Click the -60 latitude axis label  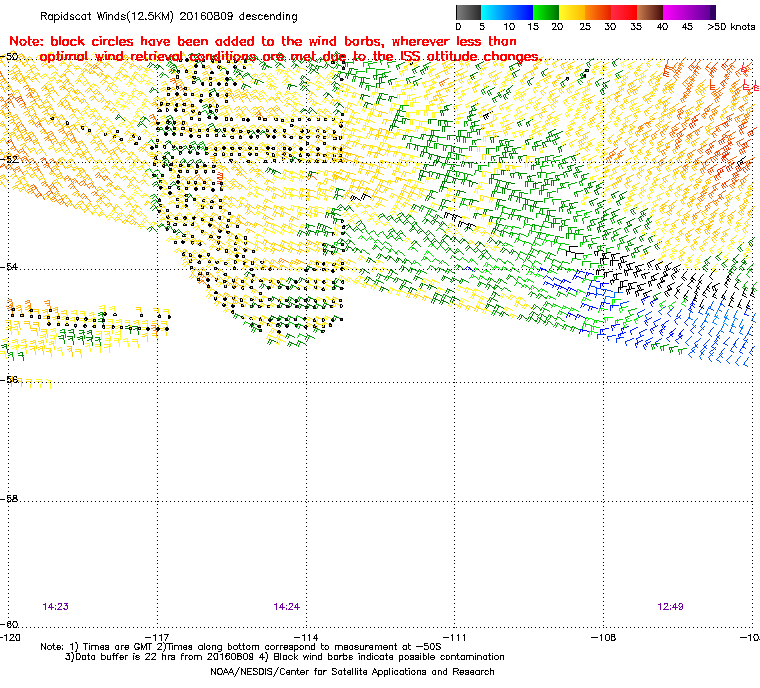[x=9, y=624]
